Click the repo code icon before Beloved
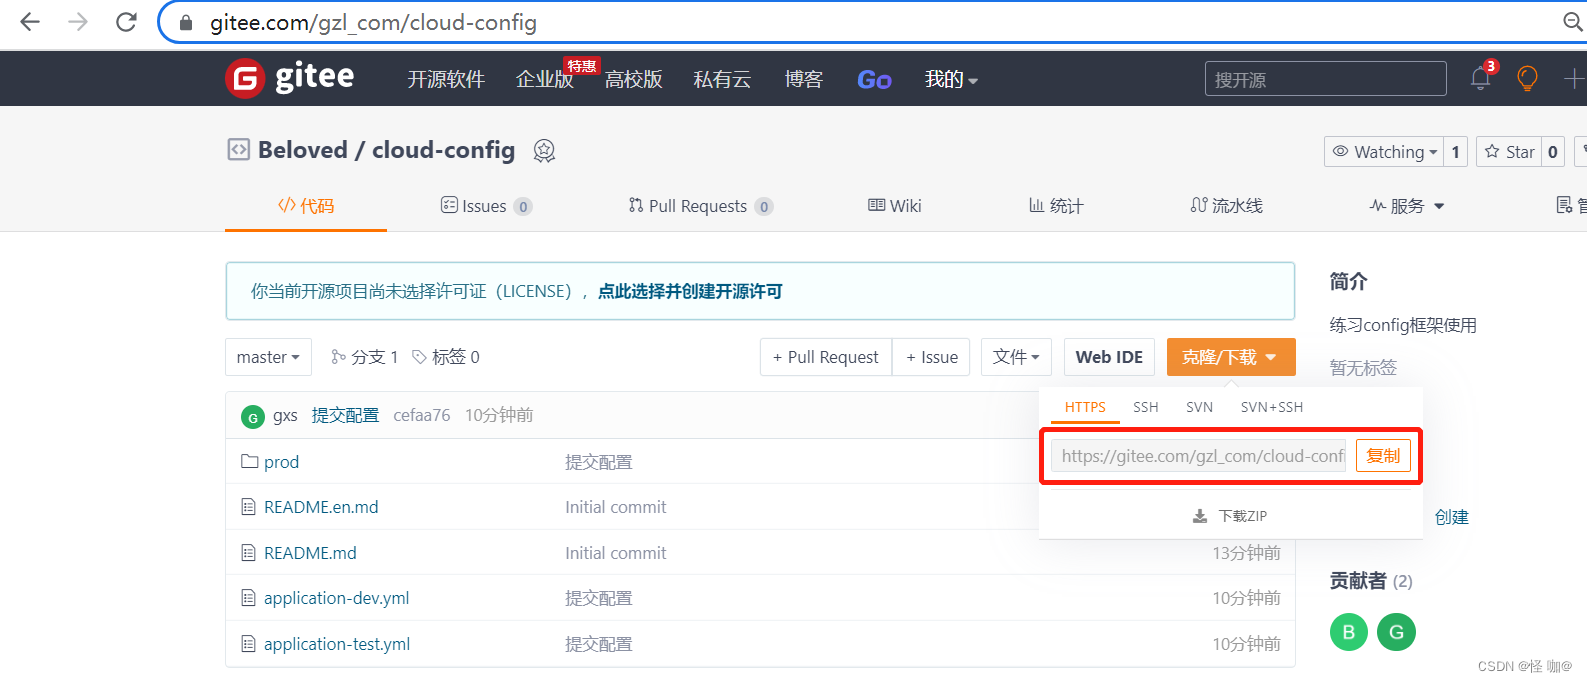1587x682 pixels. point(238,150)
